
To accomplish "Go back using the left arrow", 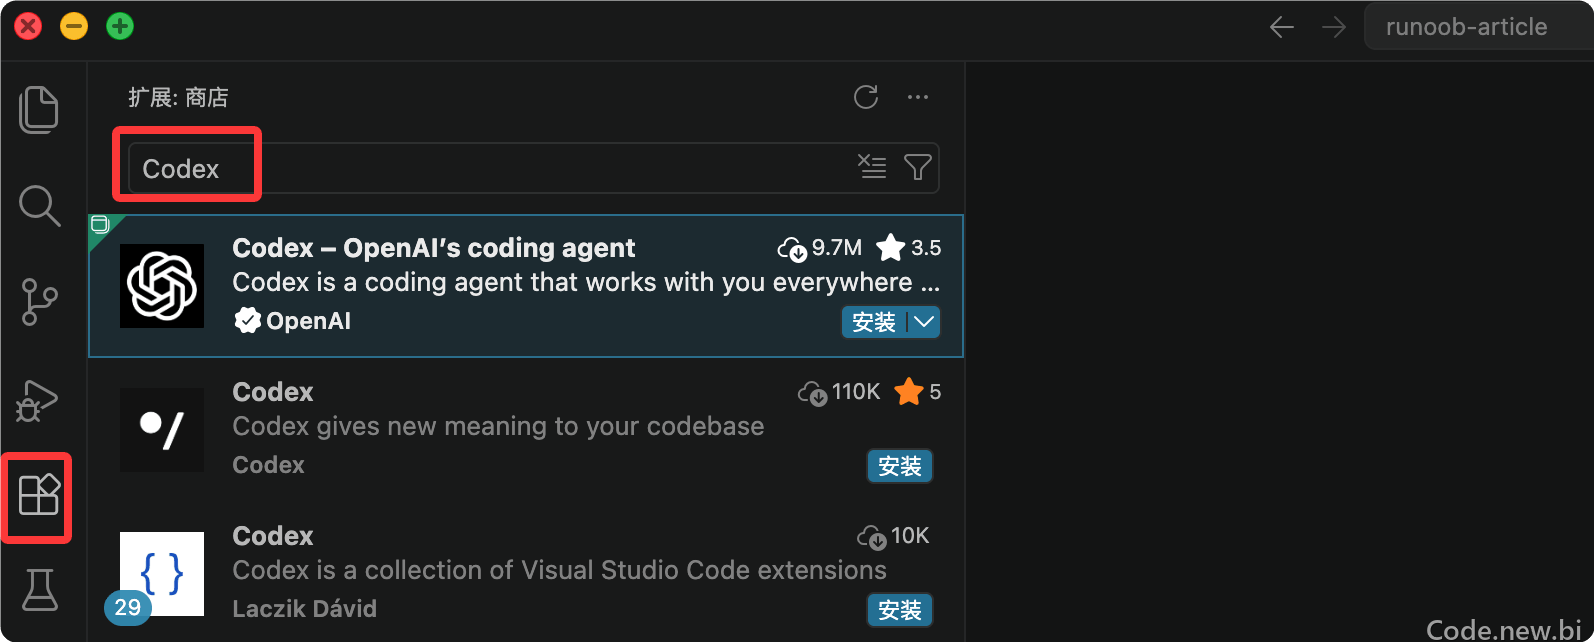I will coord(1282,27).
